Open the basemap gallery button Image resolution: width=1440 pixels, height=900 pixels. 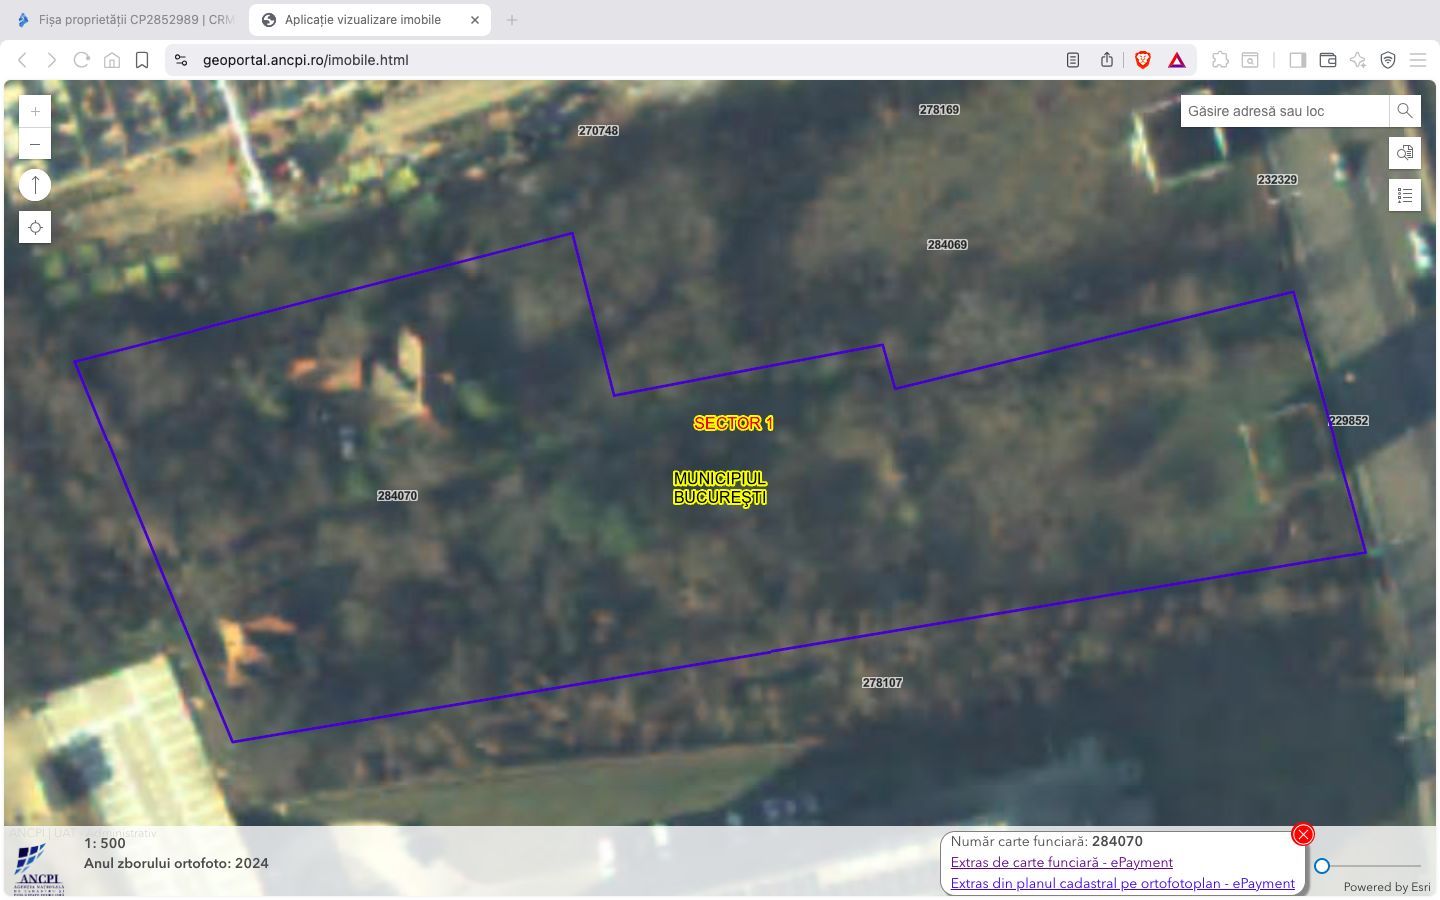click(1405, 153)
